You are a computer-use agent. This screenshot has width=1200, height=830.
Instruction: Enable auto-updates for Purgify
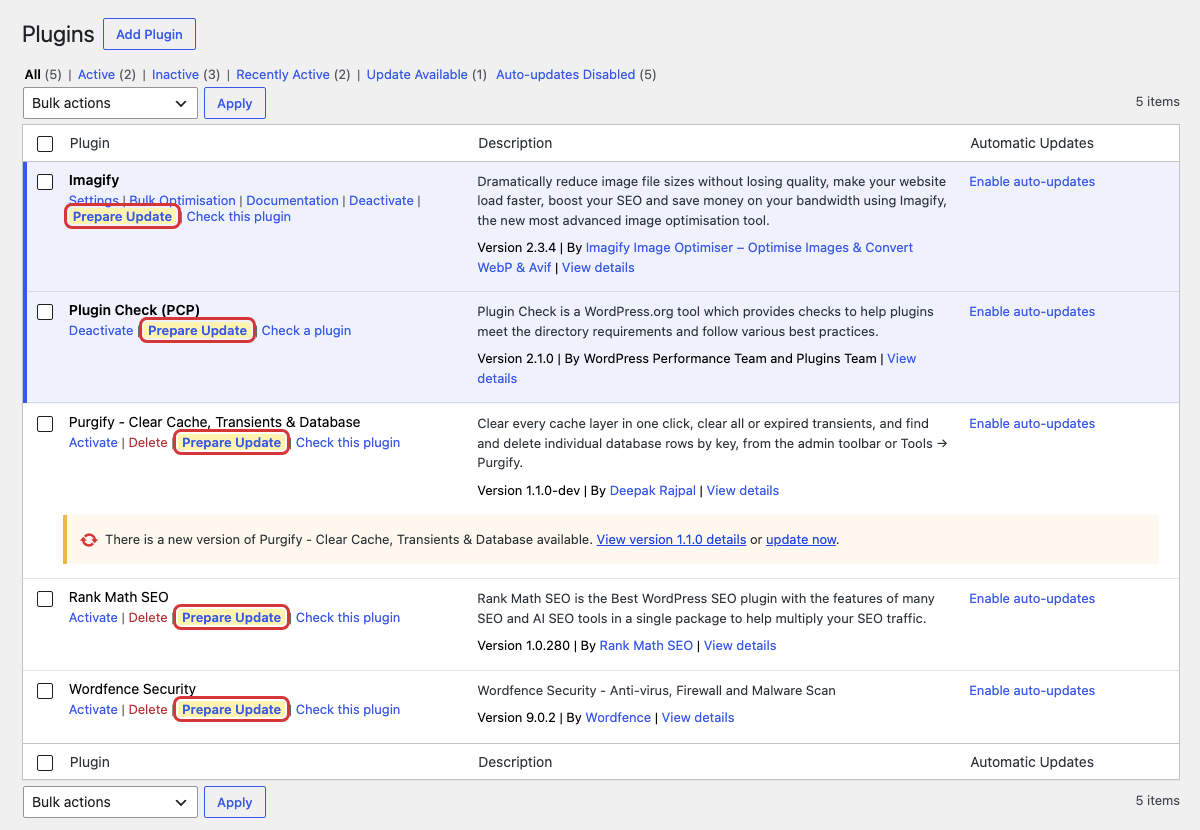click(x=1032, y=424)
